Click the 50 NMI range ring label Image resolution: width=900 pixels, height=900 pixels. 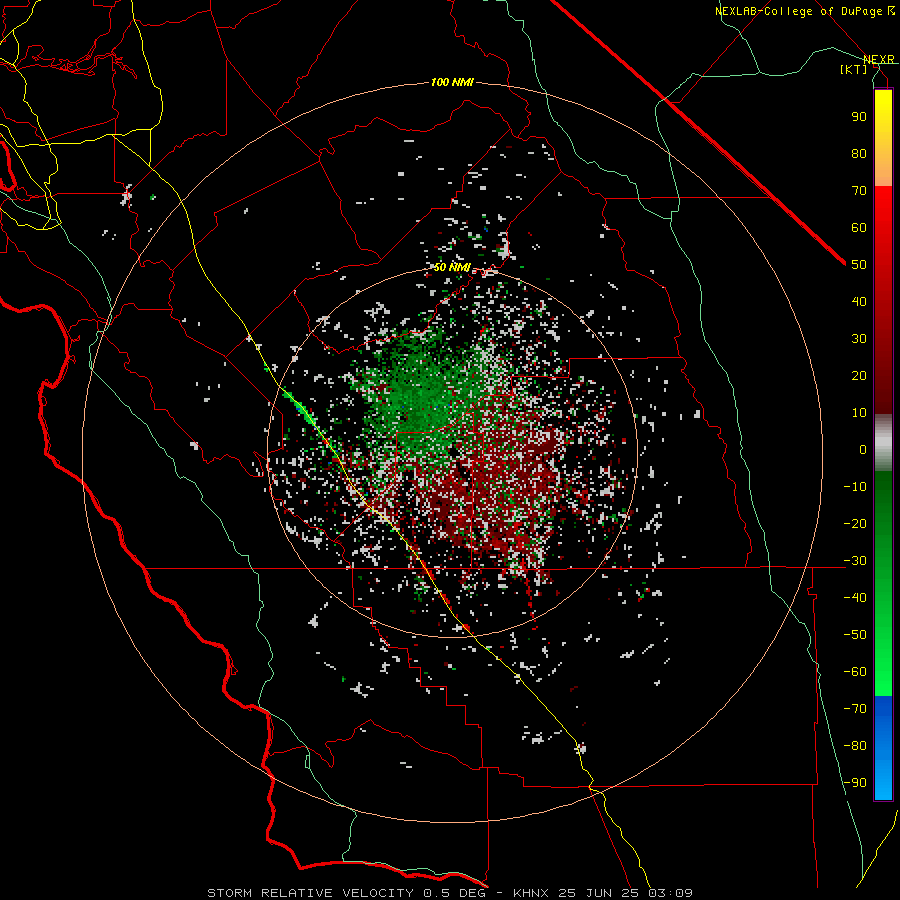[x=452, y=267]
